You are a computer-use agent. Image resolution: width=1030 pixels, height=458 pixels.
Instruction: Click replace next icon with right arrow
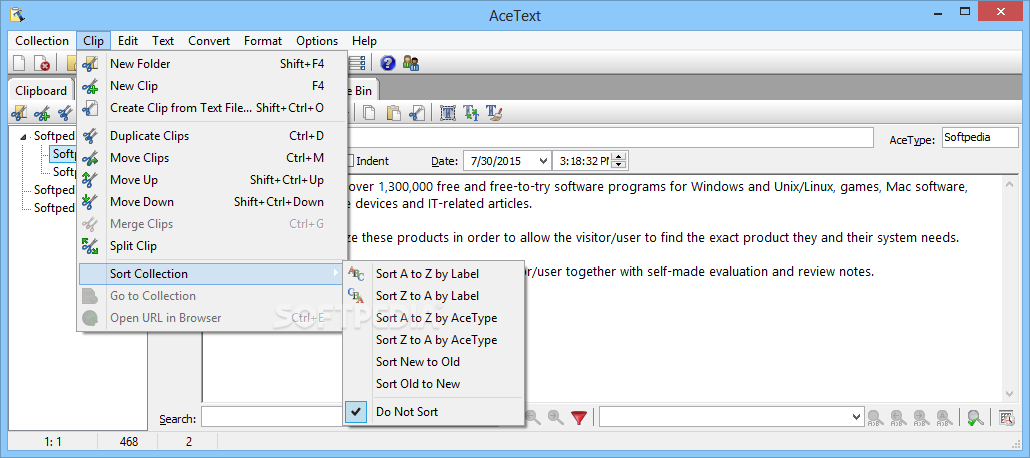920,417
